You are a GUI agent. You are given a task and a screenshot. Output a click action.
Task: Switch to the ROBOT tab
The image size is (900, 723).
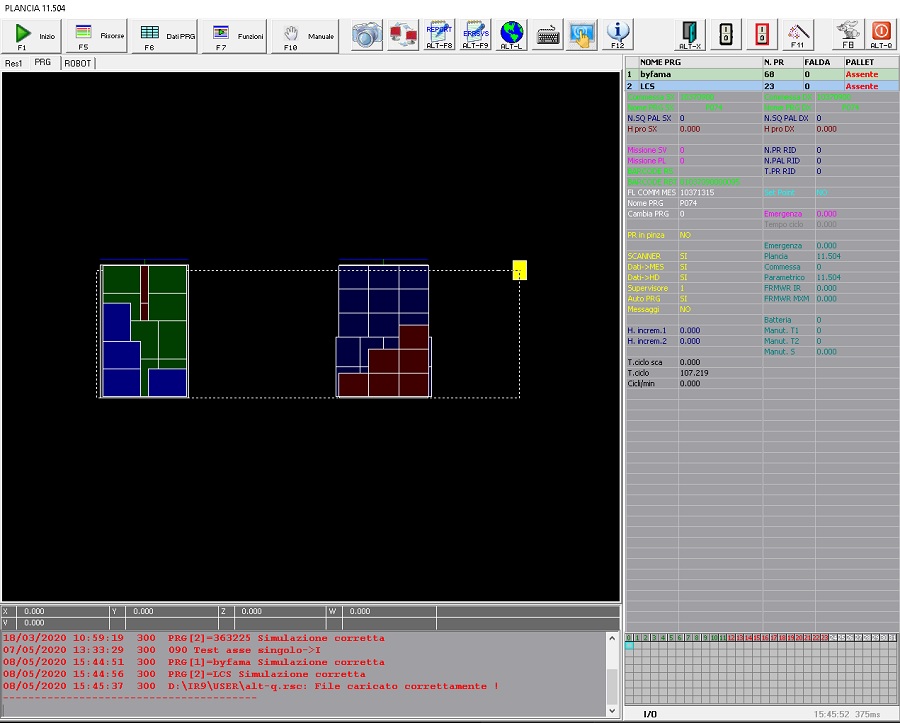point(77,62)
